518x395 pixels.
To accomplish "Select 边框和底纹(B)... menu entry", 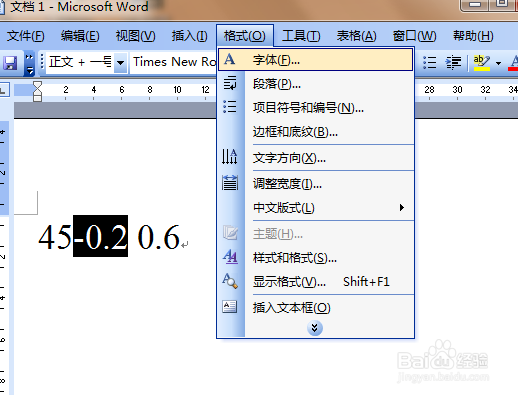I will [x=315, y=132].
